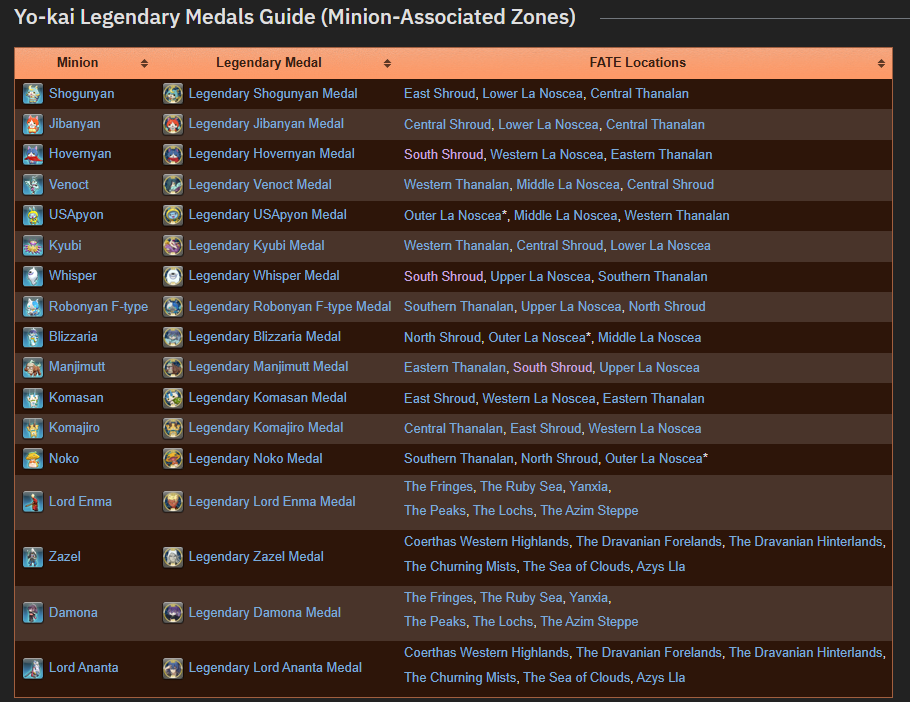910x702 pixels.
Task: Click the Legendary Venoct Medal icon
Action: click(173, 184)
